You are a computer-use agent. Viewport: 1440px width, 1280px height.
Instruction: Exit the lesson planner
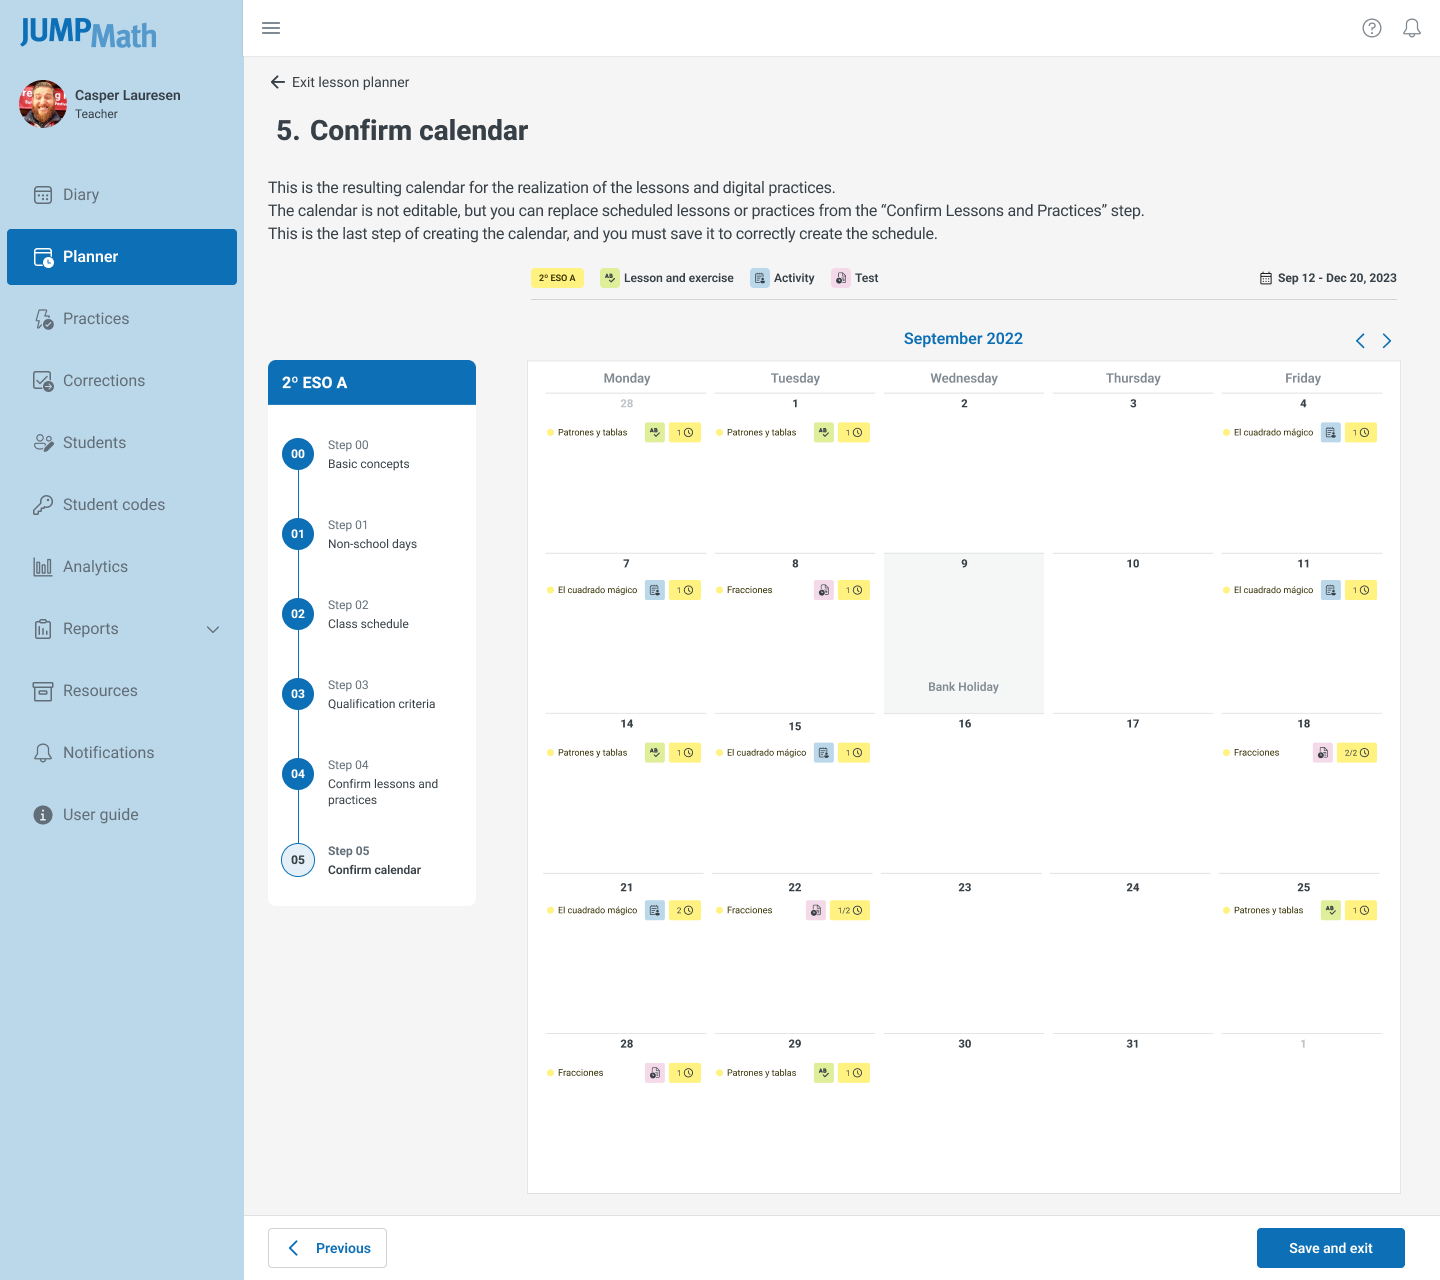coord(340,82)
